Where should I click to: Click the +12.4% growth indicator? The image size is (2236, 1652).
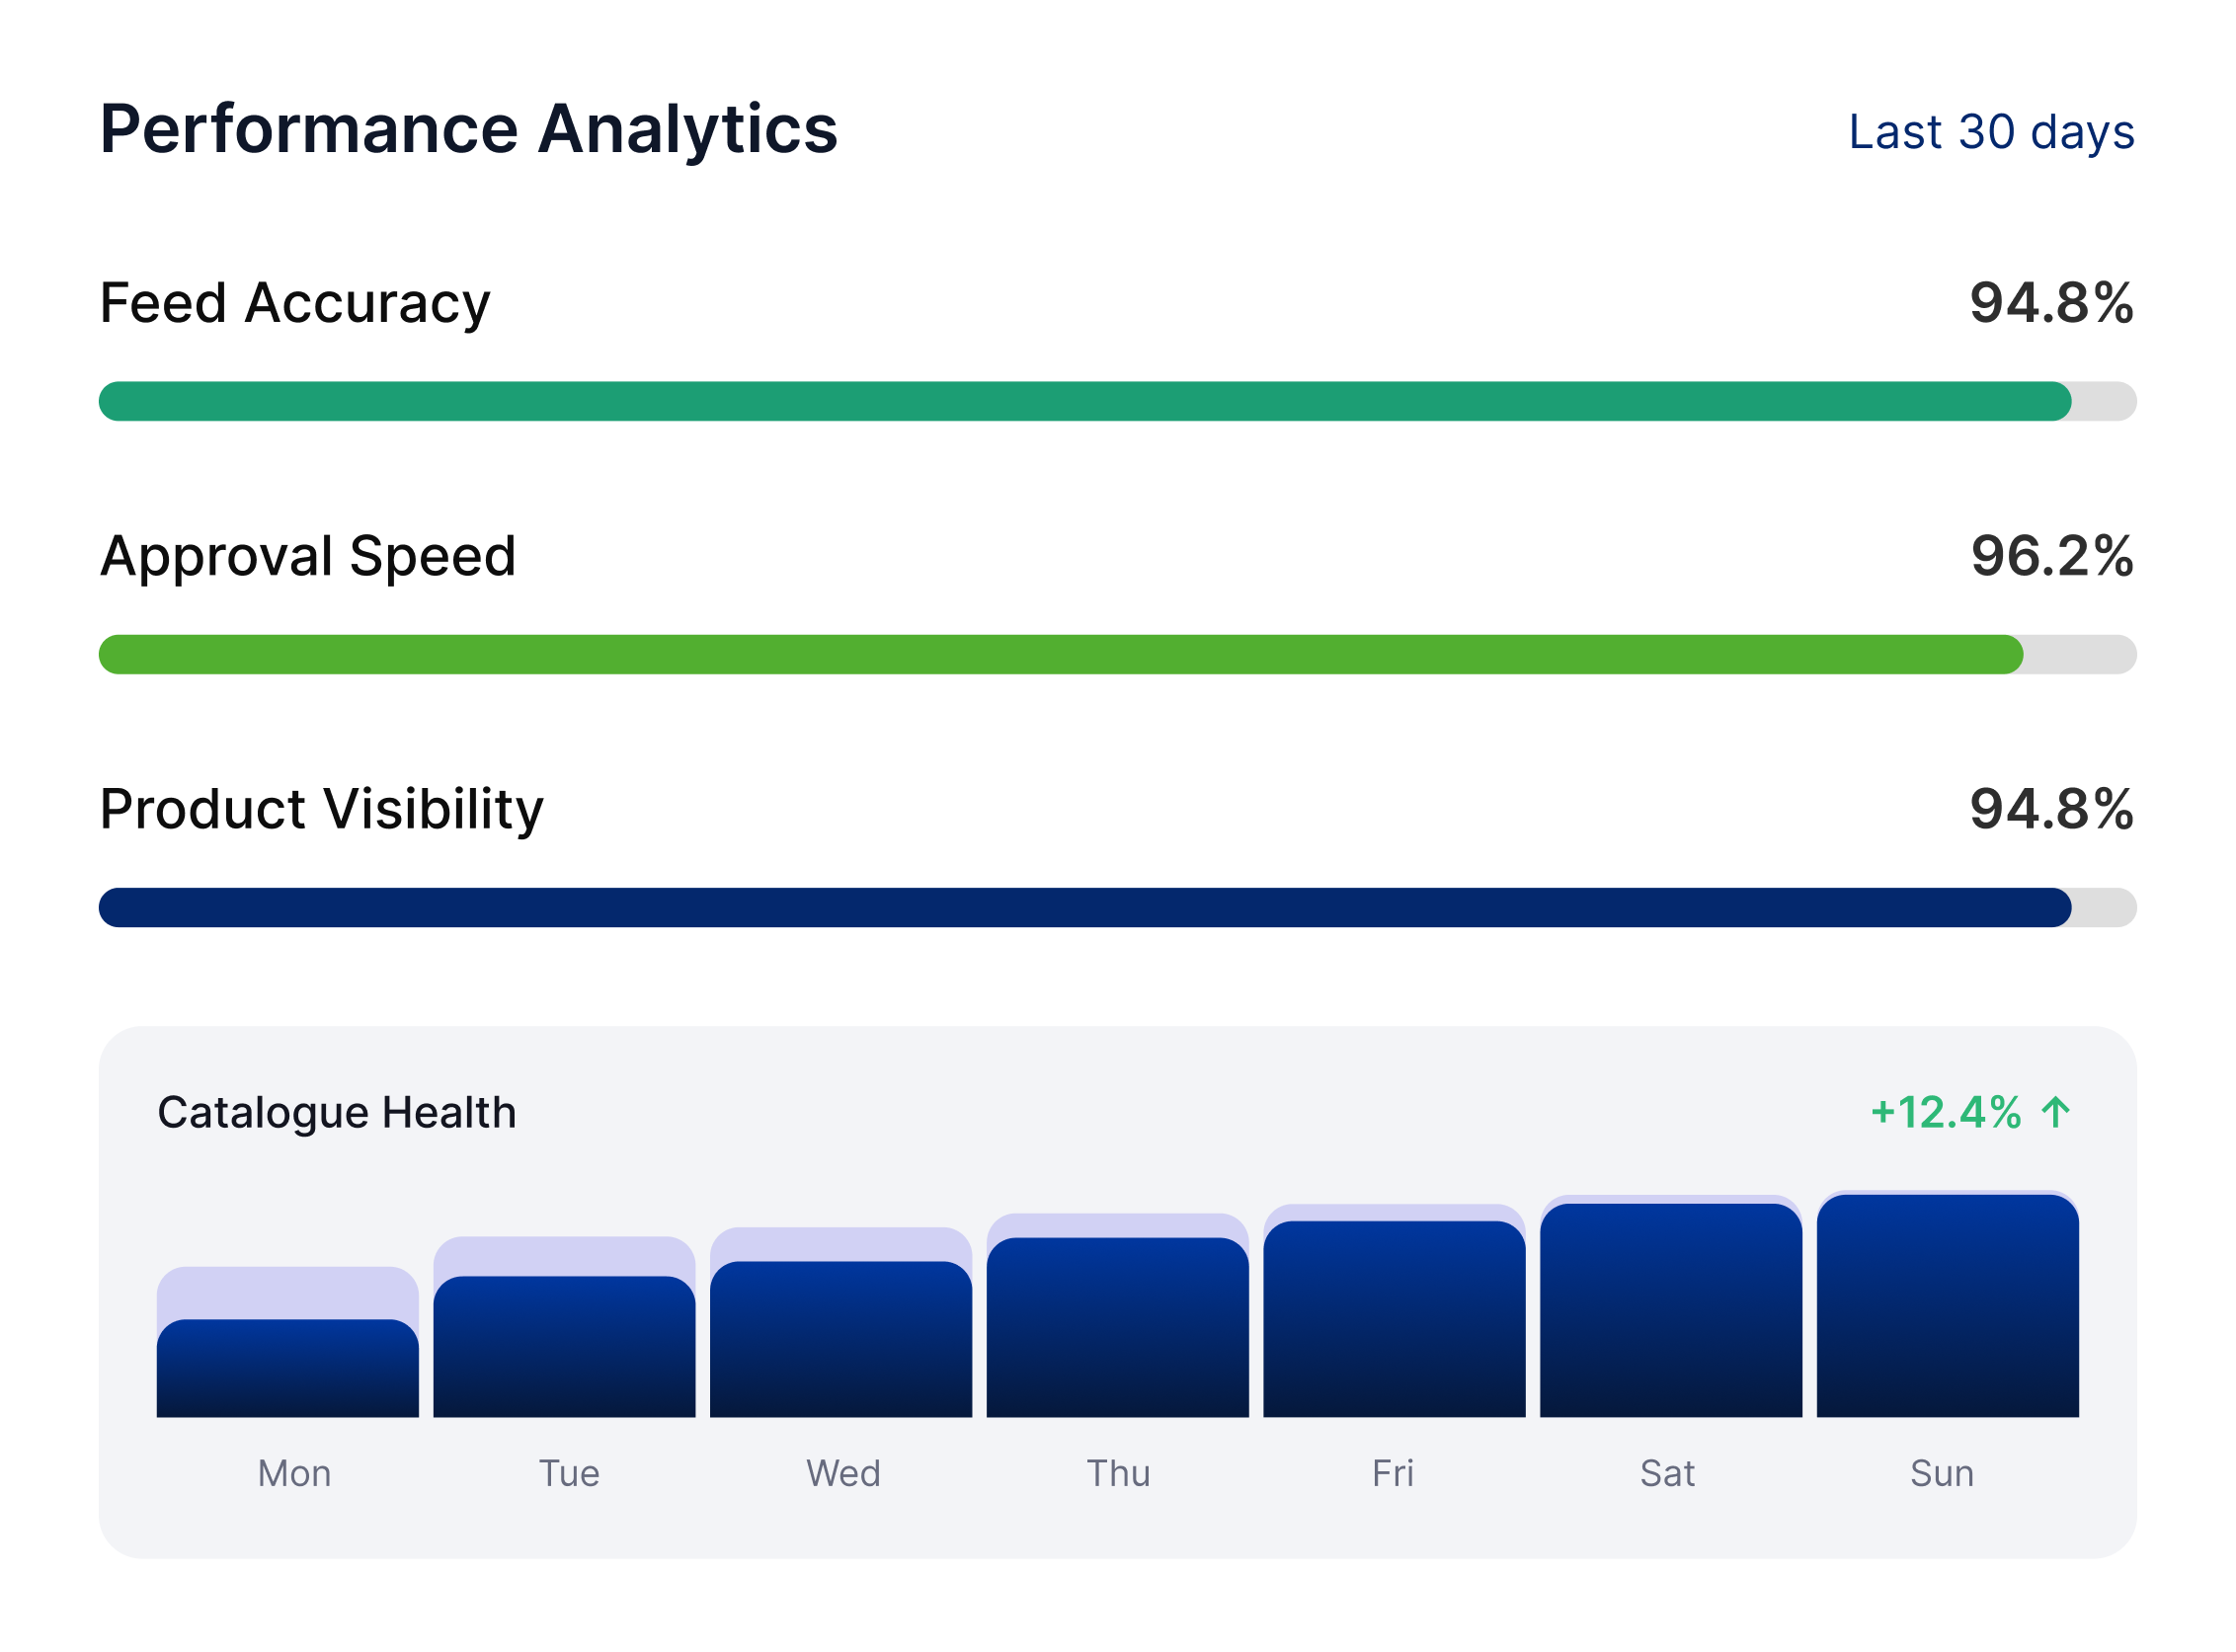[1945, 1112]
